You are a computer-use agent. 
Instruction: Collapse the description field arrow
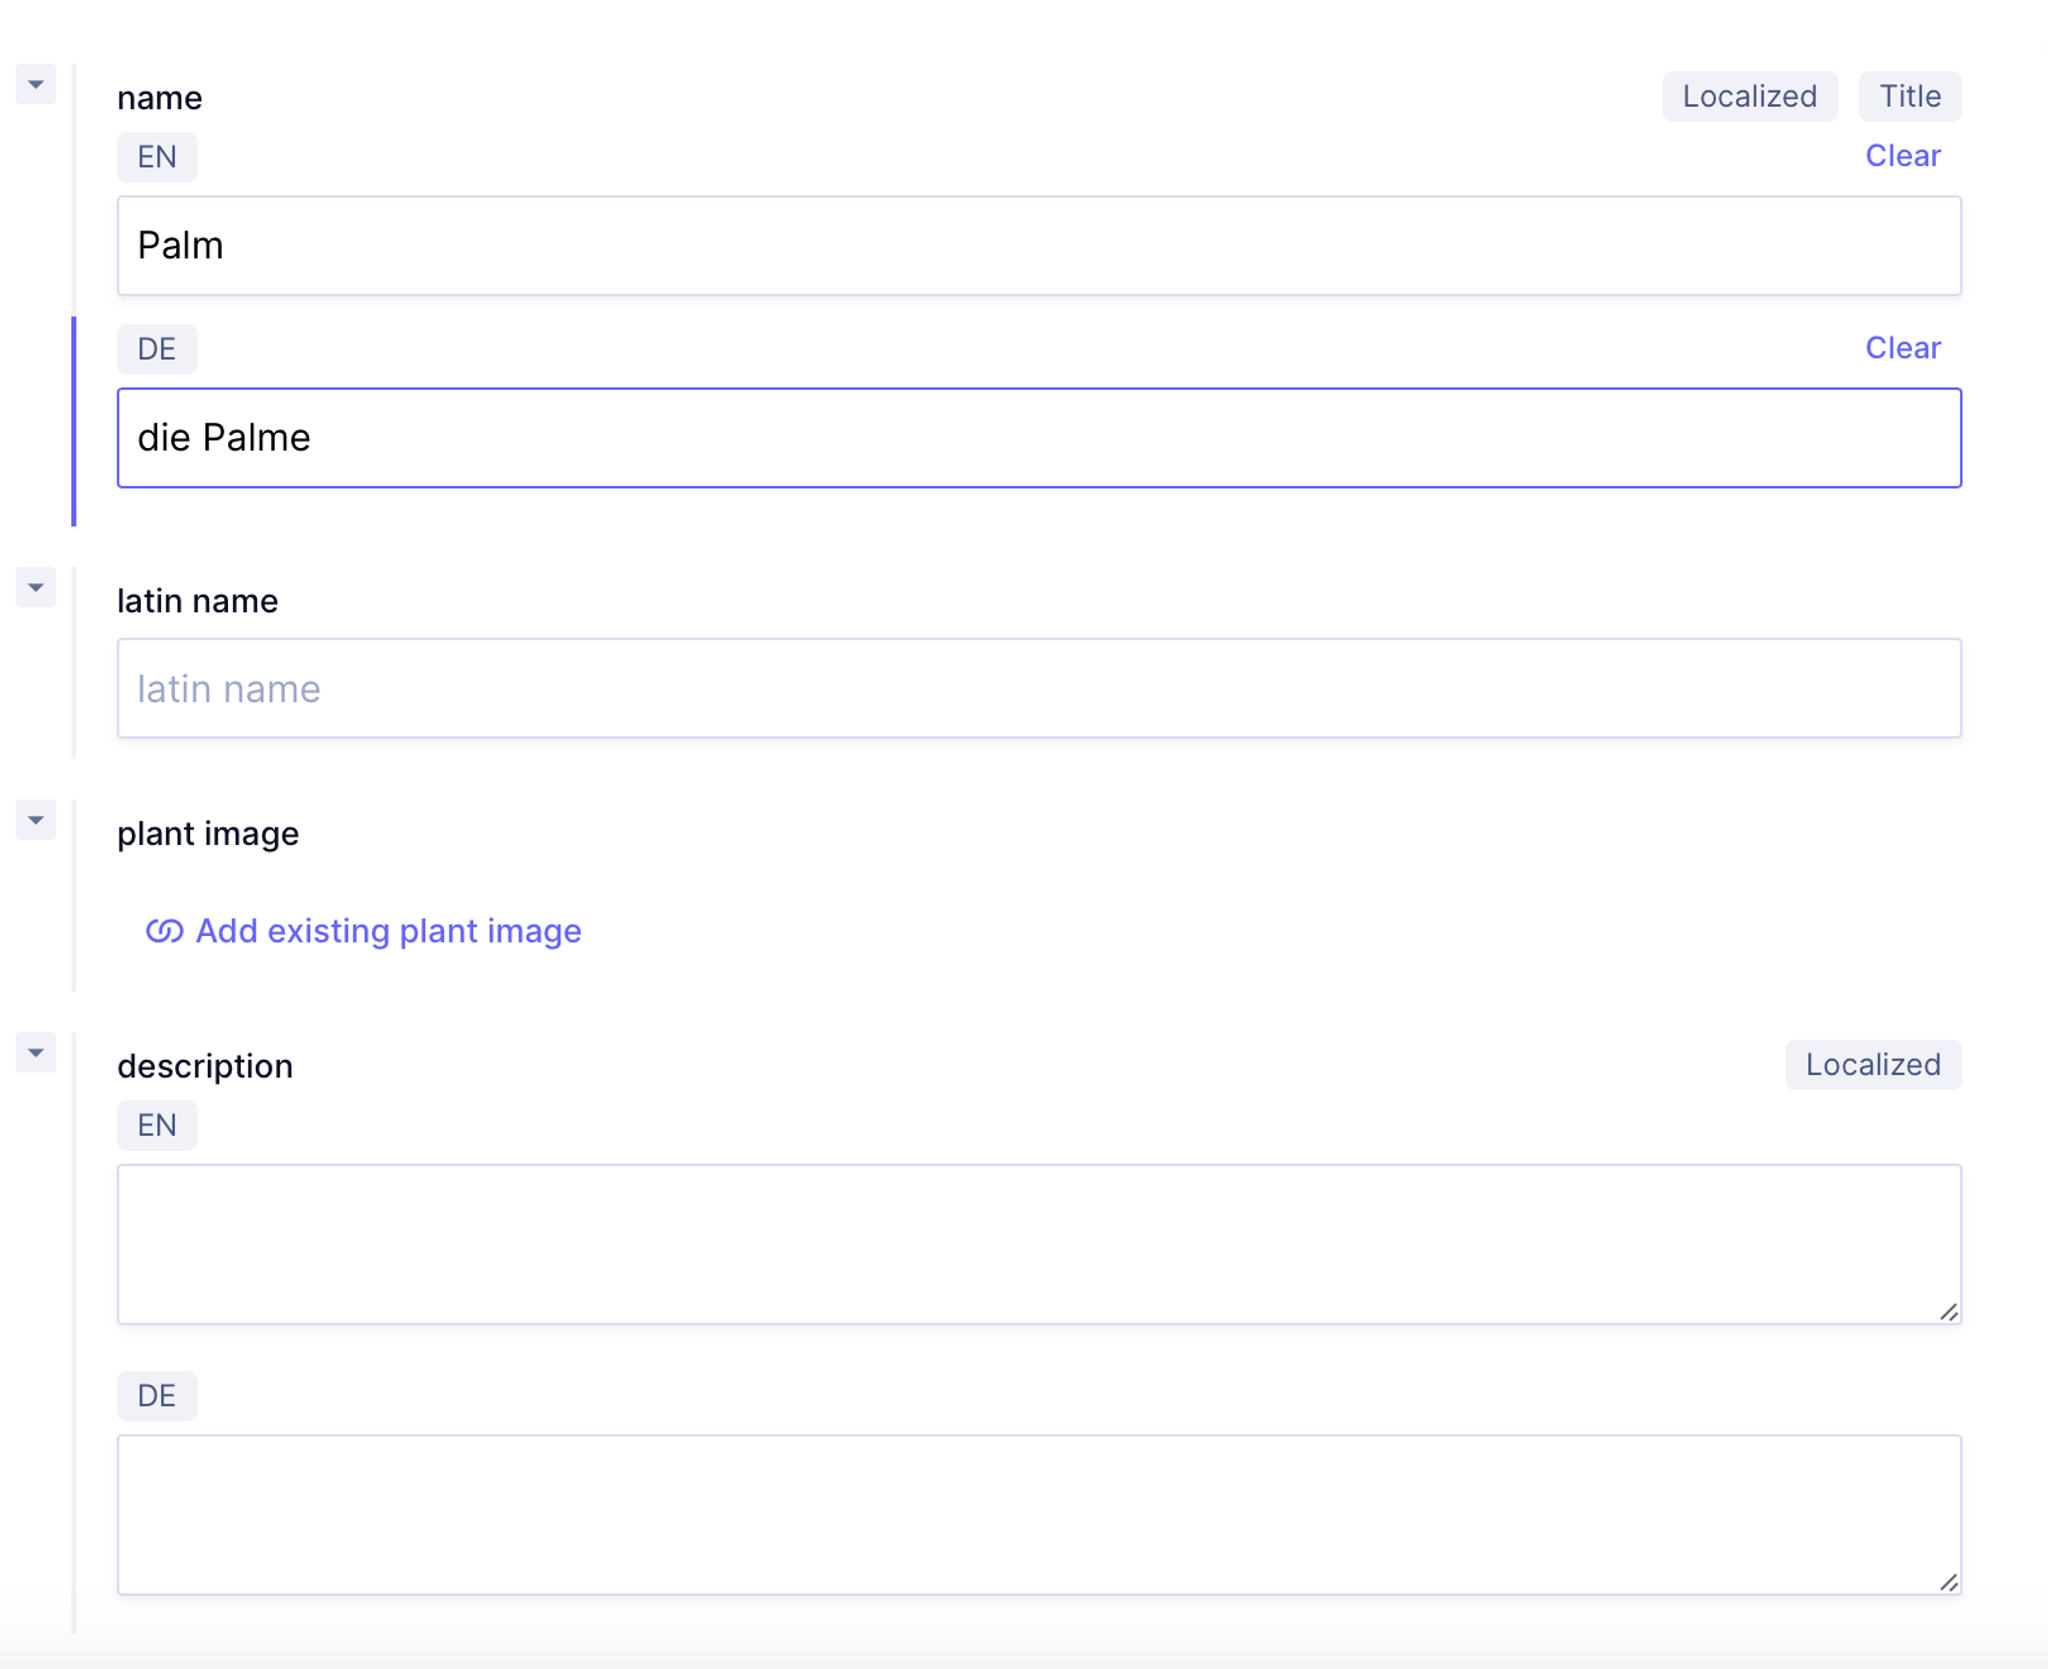click(36, 1053)
